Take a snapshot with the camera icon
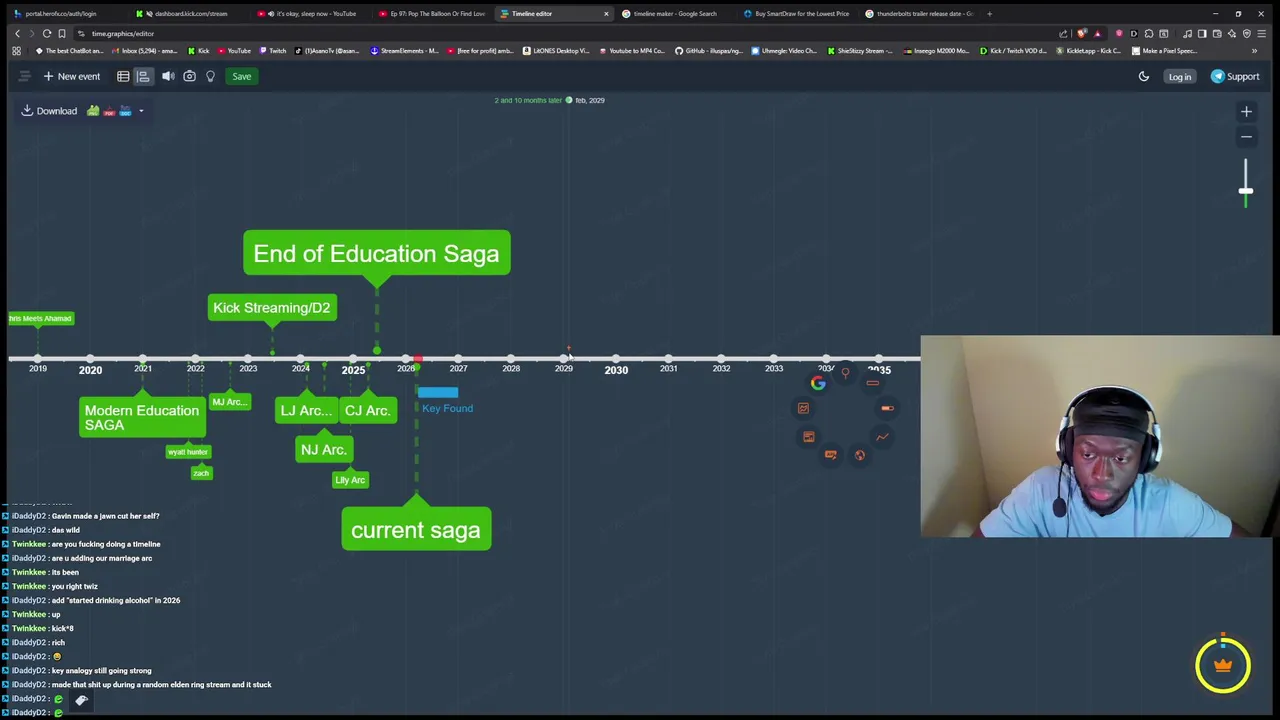 [x=189, y=76]
